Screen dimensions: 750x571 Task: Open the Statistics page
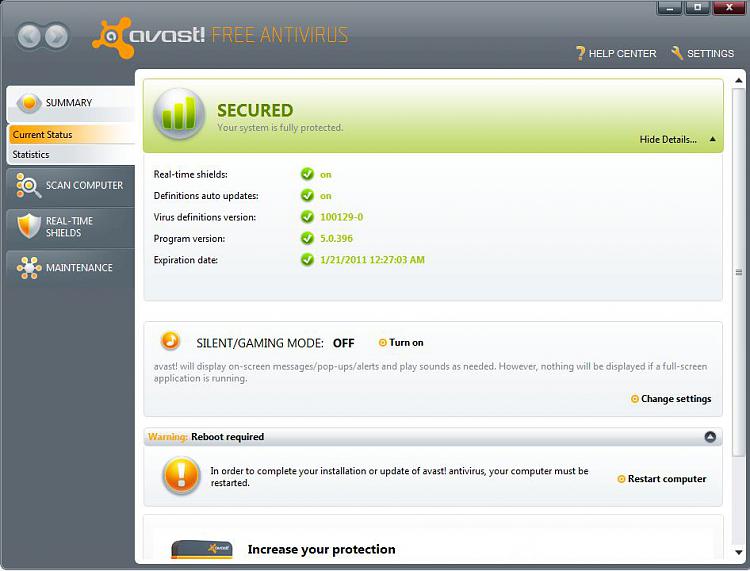point(72,154)
